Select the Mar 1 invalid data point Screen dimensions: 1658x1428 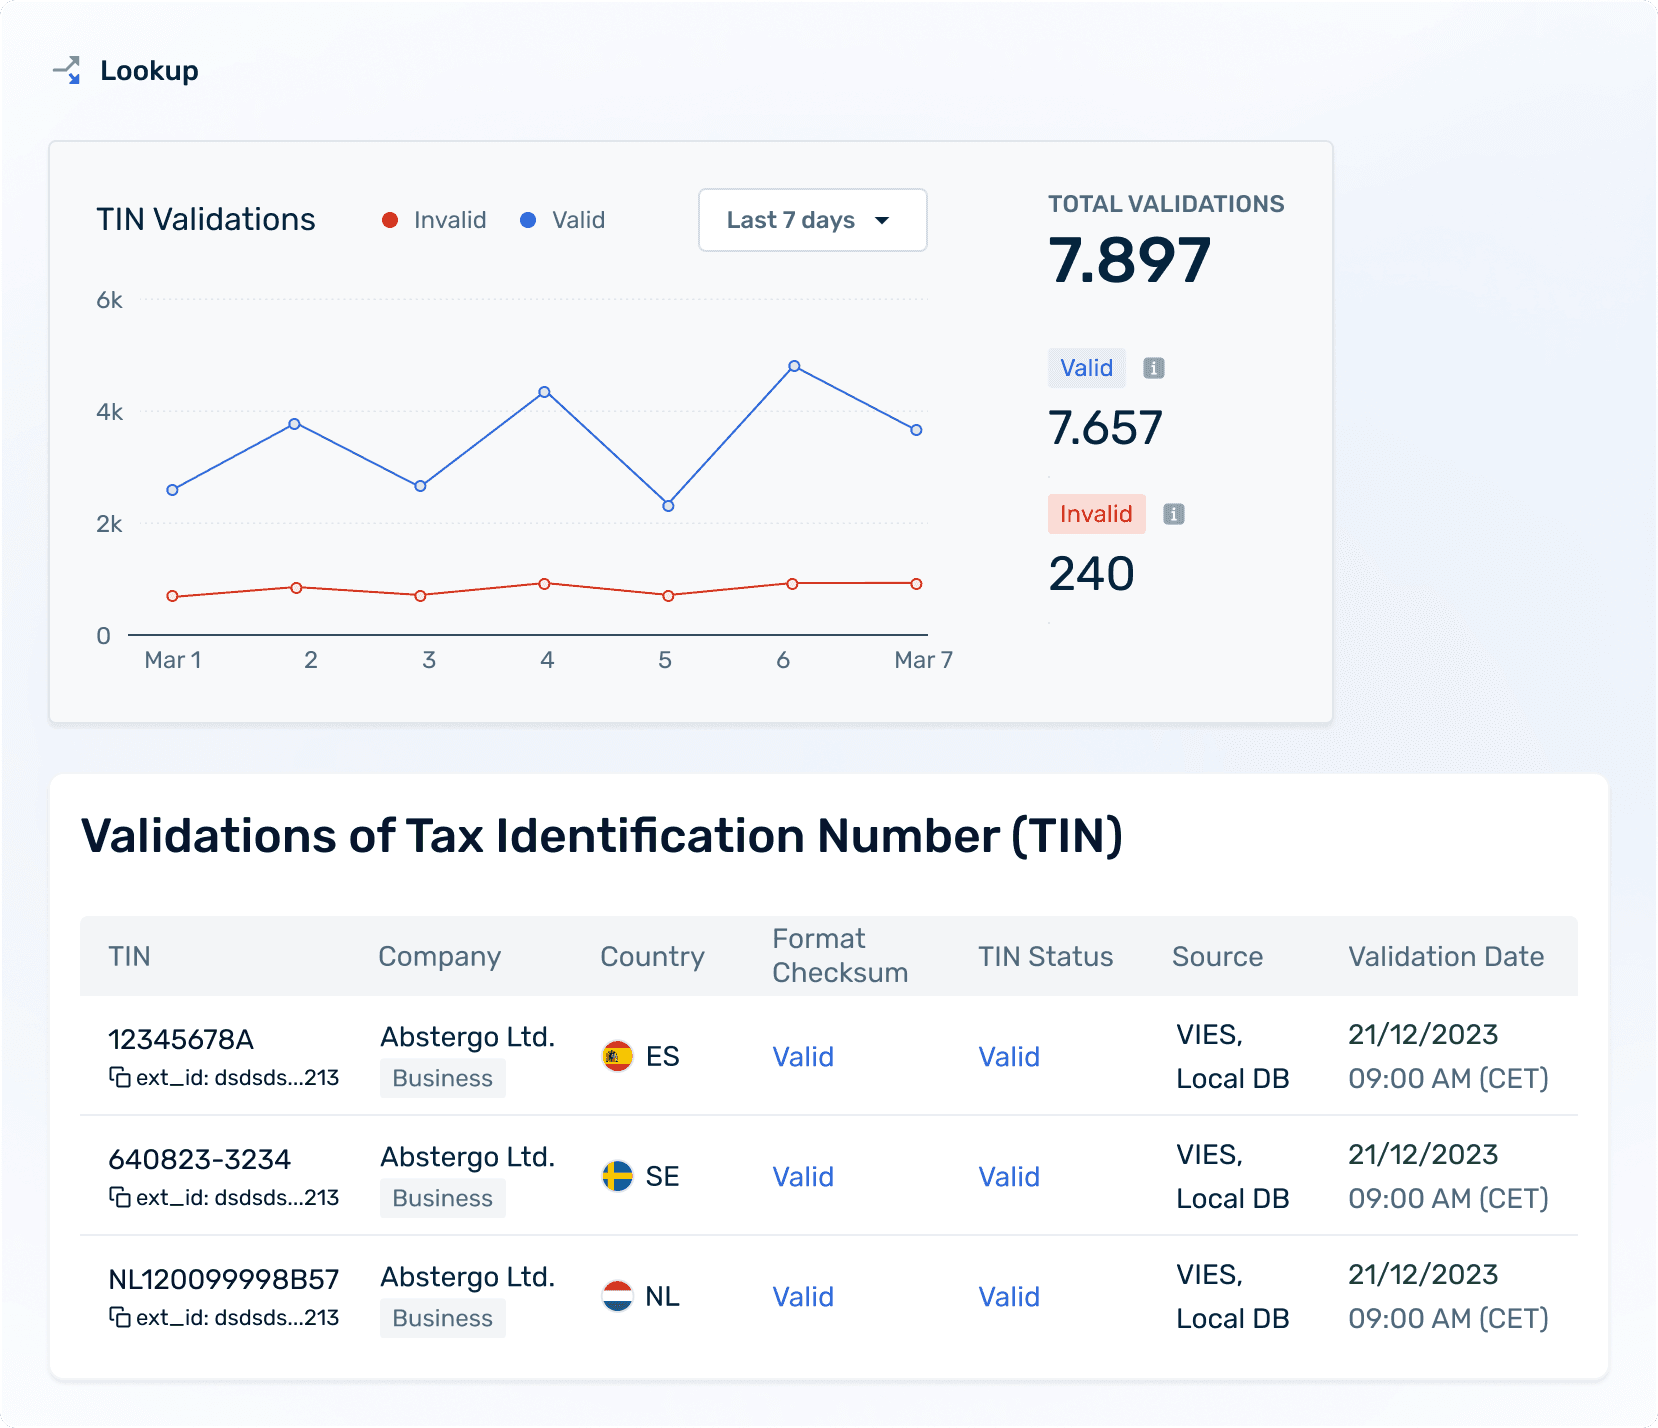[172, 596]
